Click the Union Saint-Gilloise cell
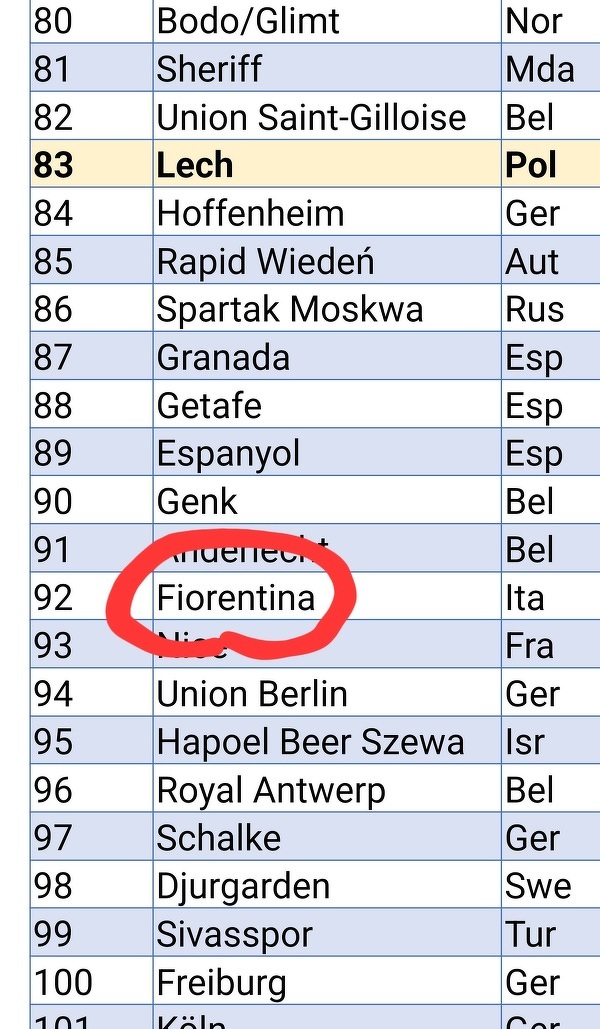Screen dimensions: 600x1029 pos(311,118)
